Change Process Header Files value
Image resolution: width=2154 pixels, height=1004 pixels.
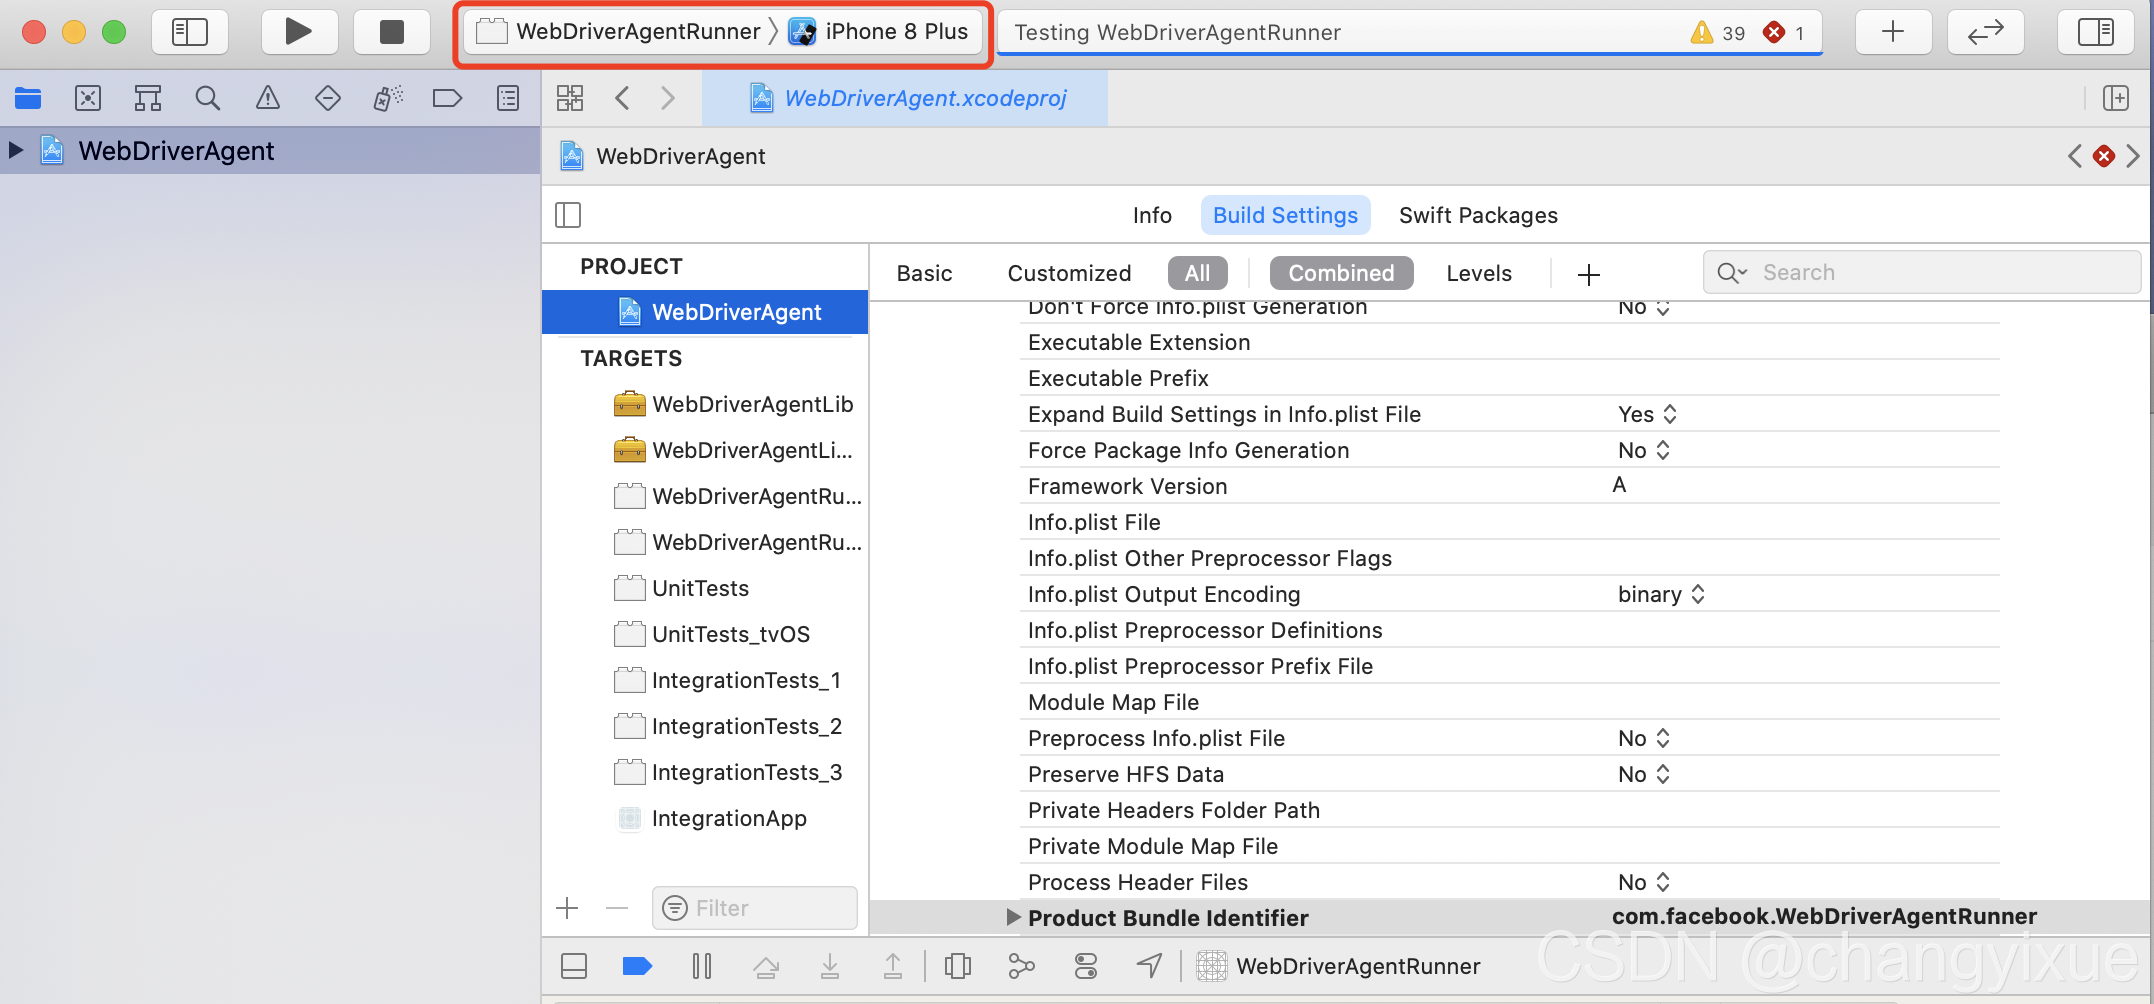1644,882
